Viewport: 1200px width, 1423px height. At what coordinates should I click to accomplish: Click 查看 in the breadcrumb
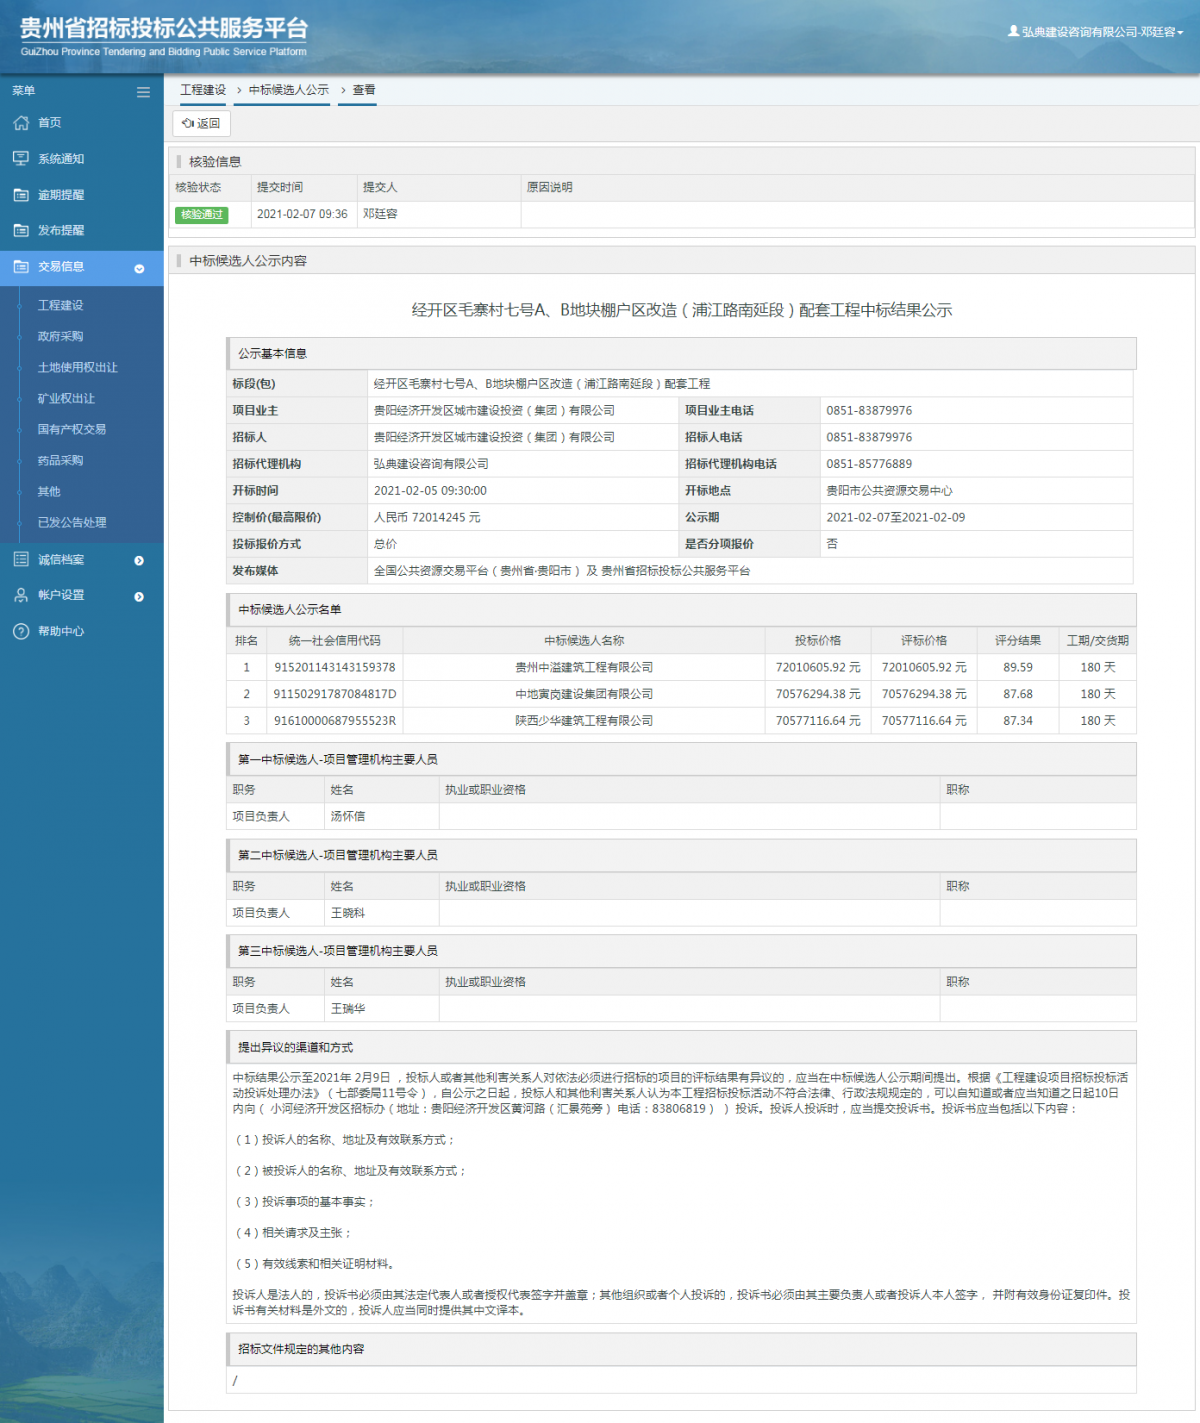(364, 90)
